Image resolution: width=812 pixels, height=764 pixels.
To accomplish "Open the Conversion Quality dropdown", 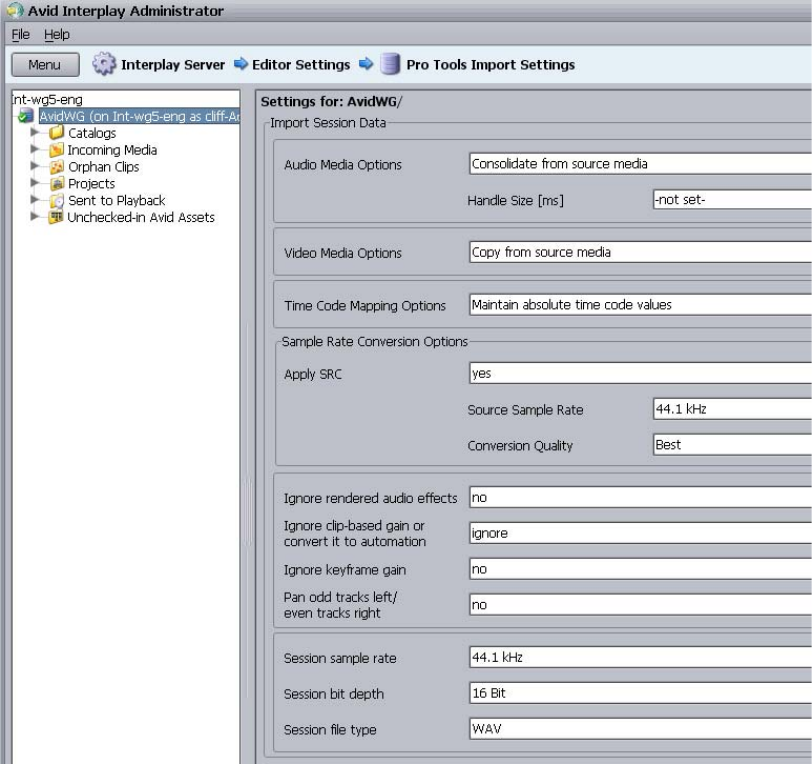I will [x=732, y=445].
